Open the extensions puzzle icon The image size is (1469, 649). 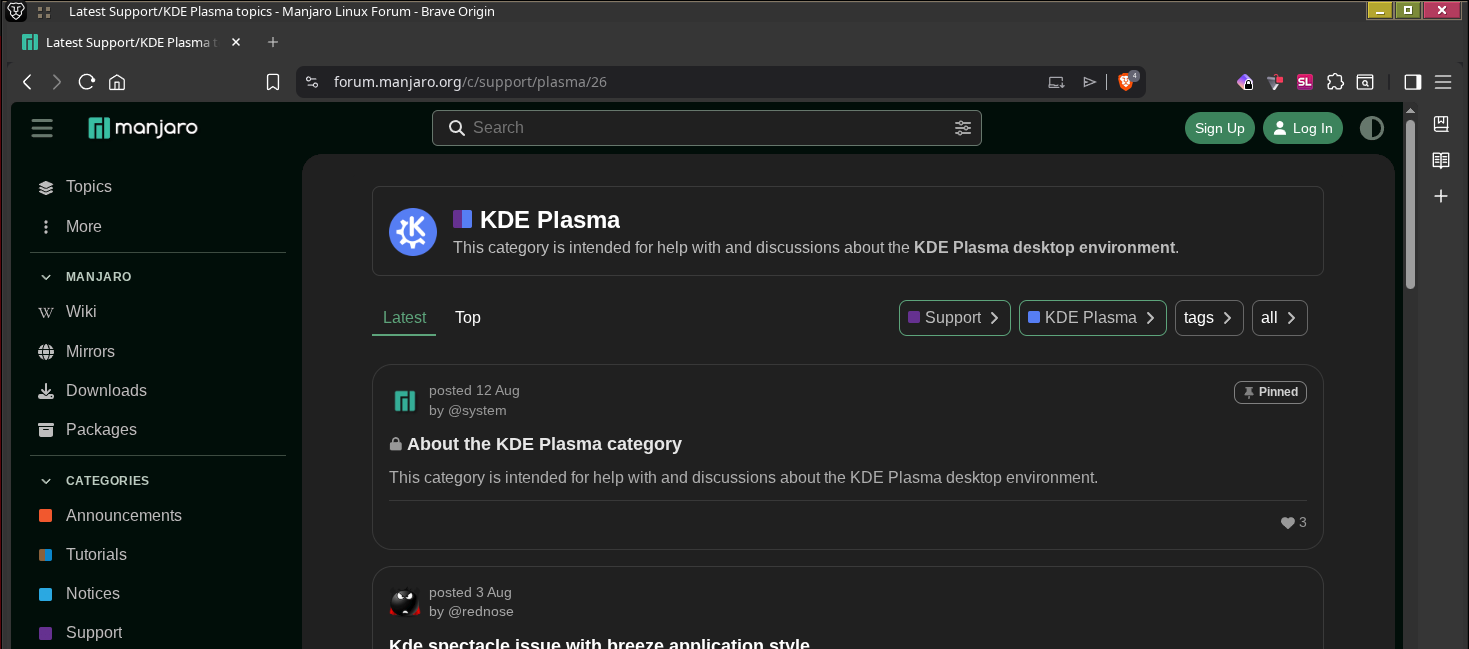click(1335, 82)
